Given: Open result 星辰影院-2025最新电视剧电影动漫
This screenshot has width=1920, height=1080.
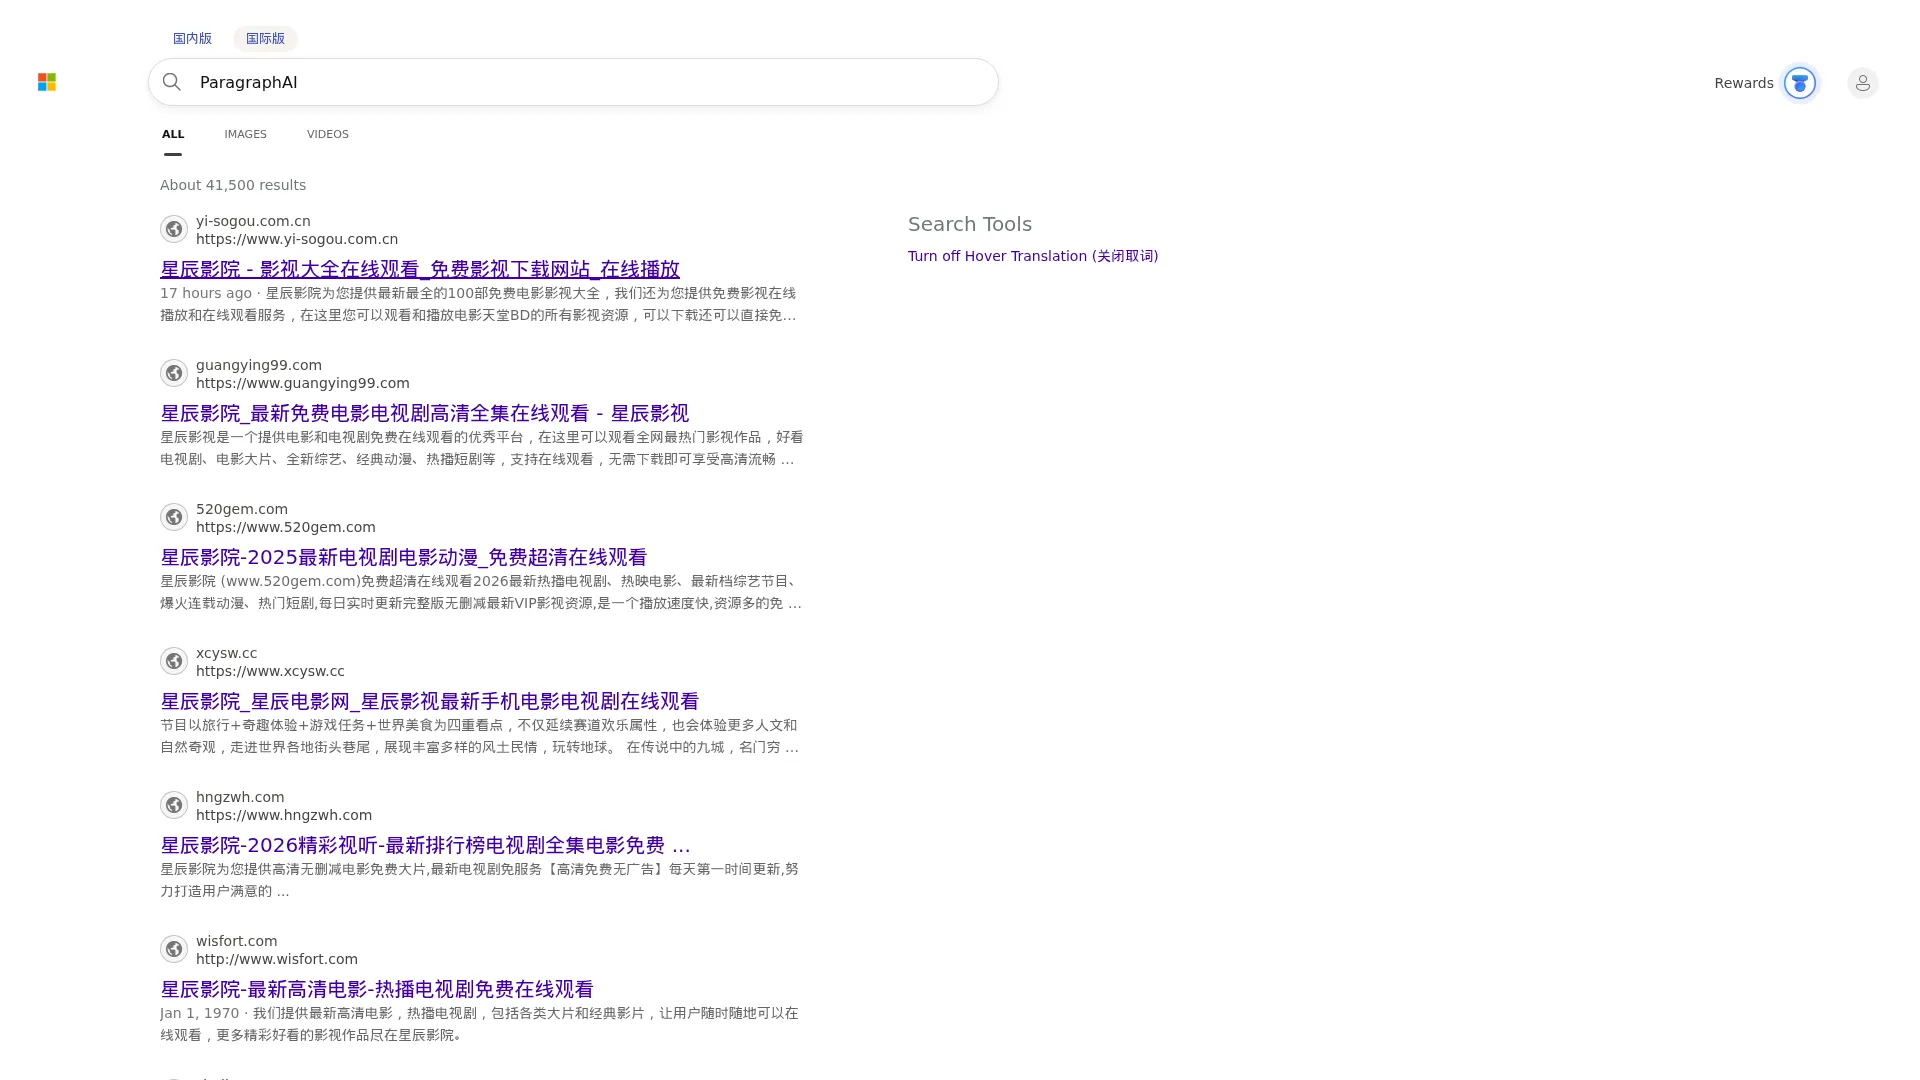Looking at the screenshot, I should tap(403, 557).
